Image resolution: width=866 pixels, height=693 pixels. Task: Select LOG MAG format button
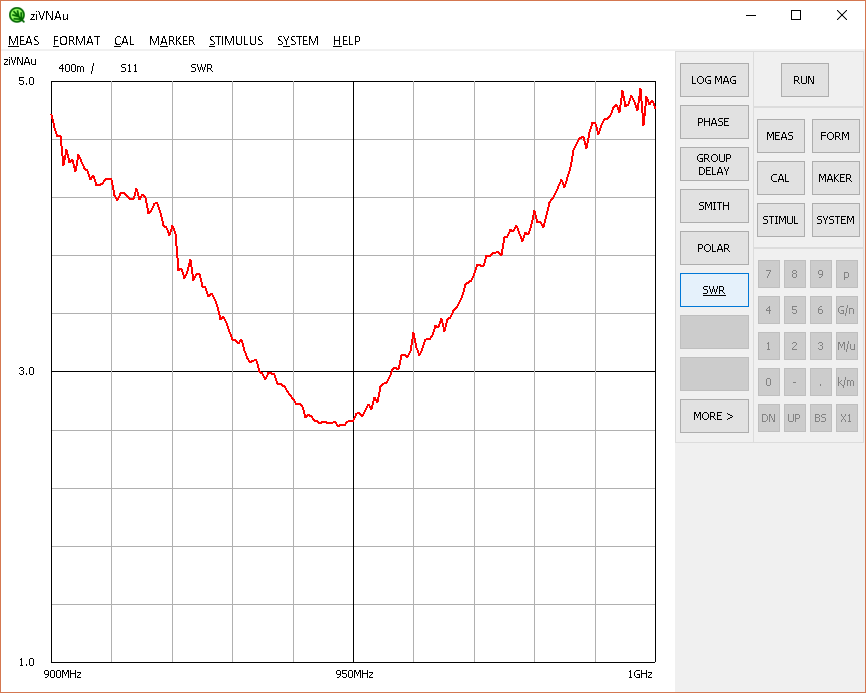coord(714,80)
